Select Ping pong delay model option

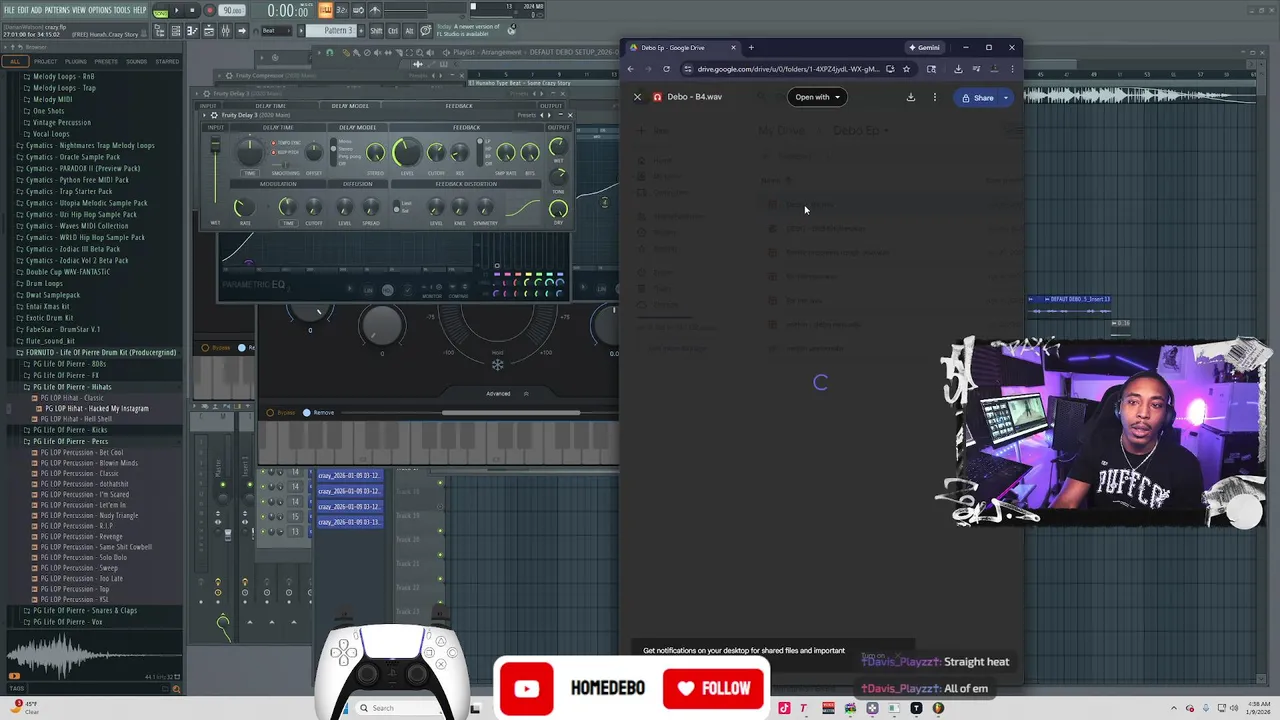tap(348, 156)
